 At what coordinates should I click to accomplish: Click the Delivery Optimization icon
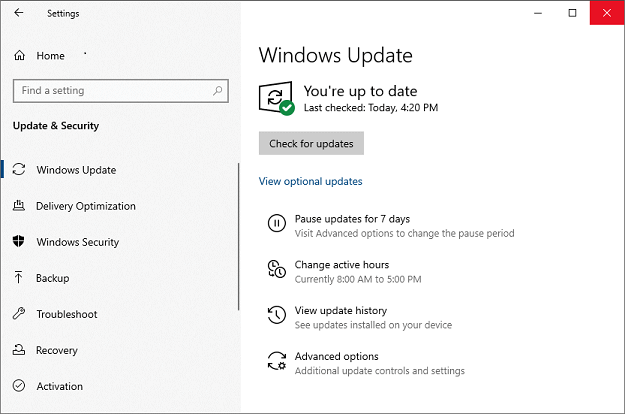(x=19, y=206)
